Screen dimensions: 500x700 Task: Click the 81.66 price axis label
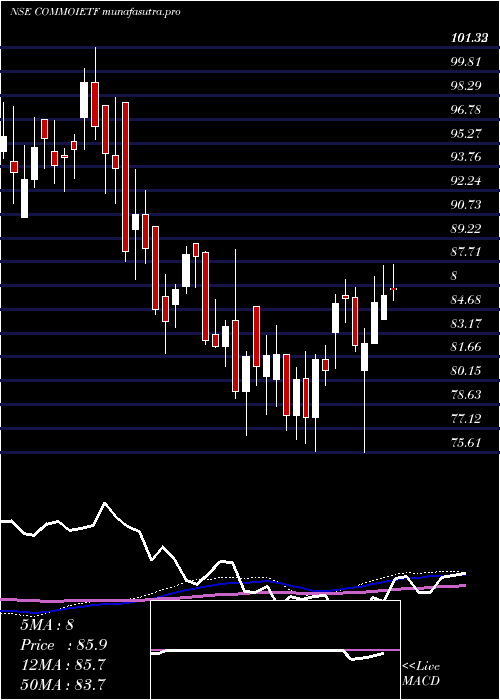point(466,347)
